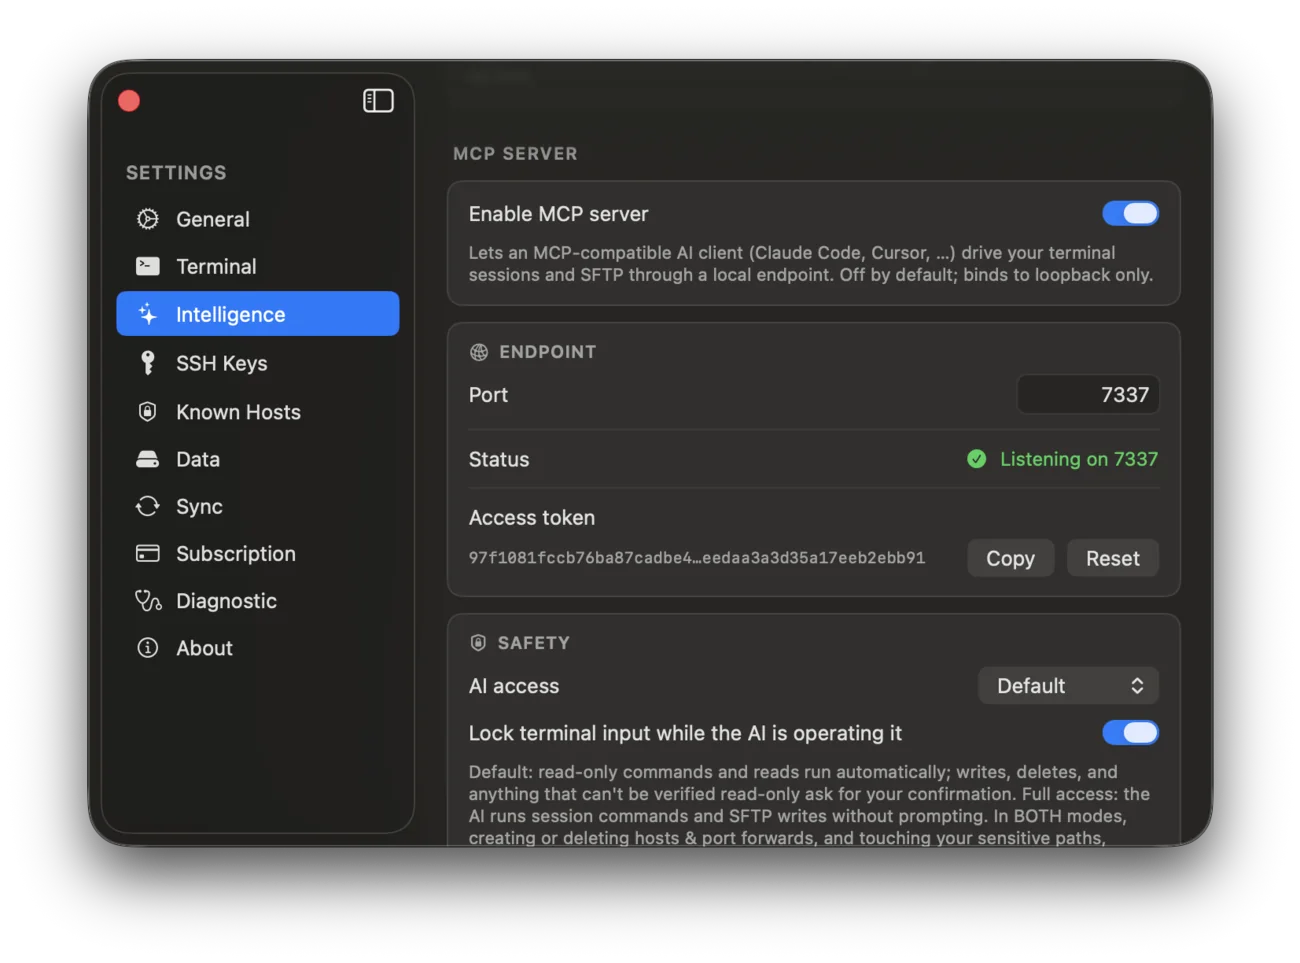Click the General gear icon

(x=148, y=219)
